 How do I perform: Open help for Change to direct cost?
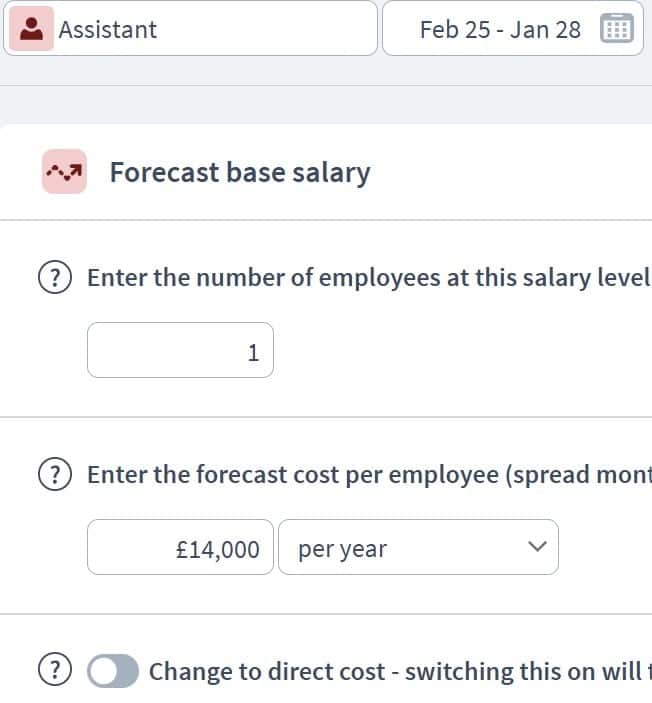coord(55,671)
